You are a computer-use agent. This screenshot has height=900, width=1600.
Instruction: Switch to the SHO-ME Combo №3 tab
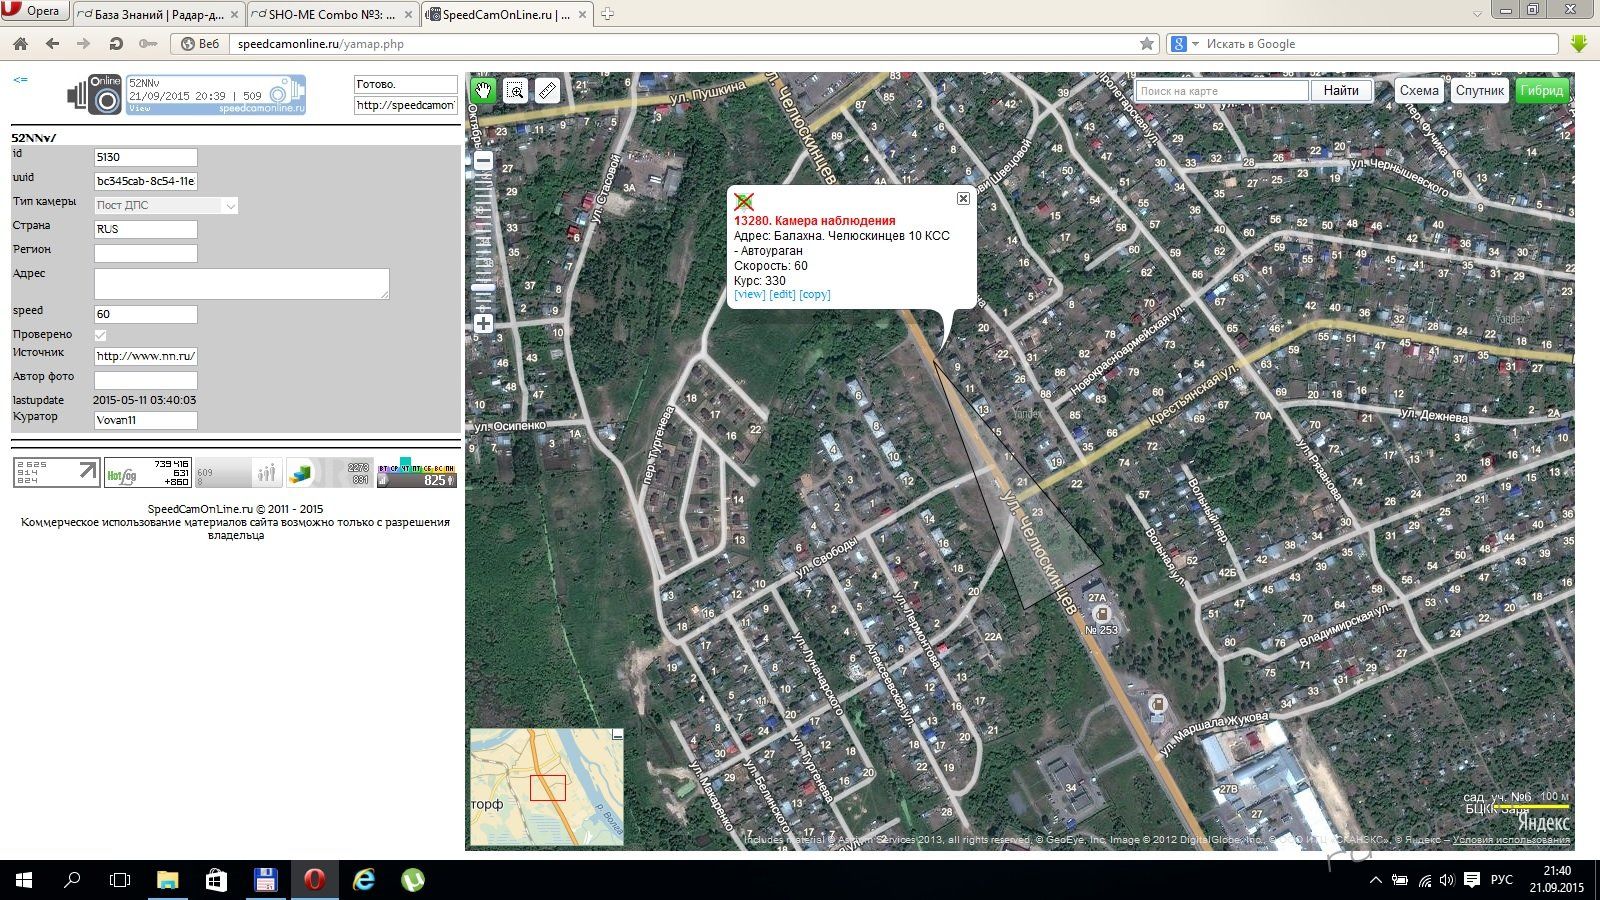331,15
